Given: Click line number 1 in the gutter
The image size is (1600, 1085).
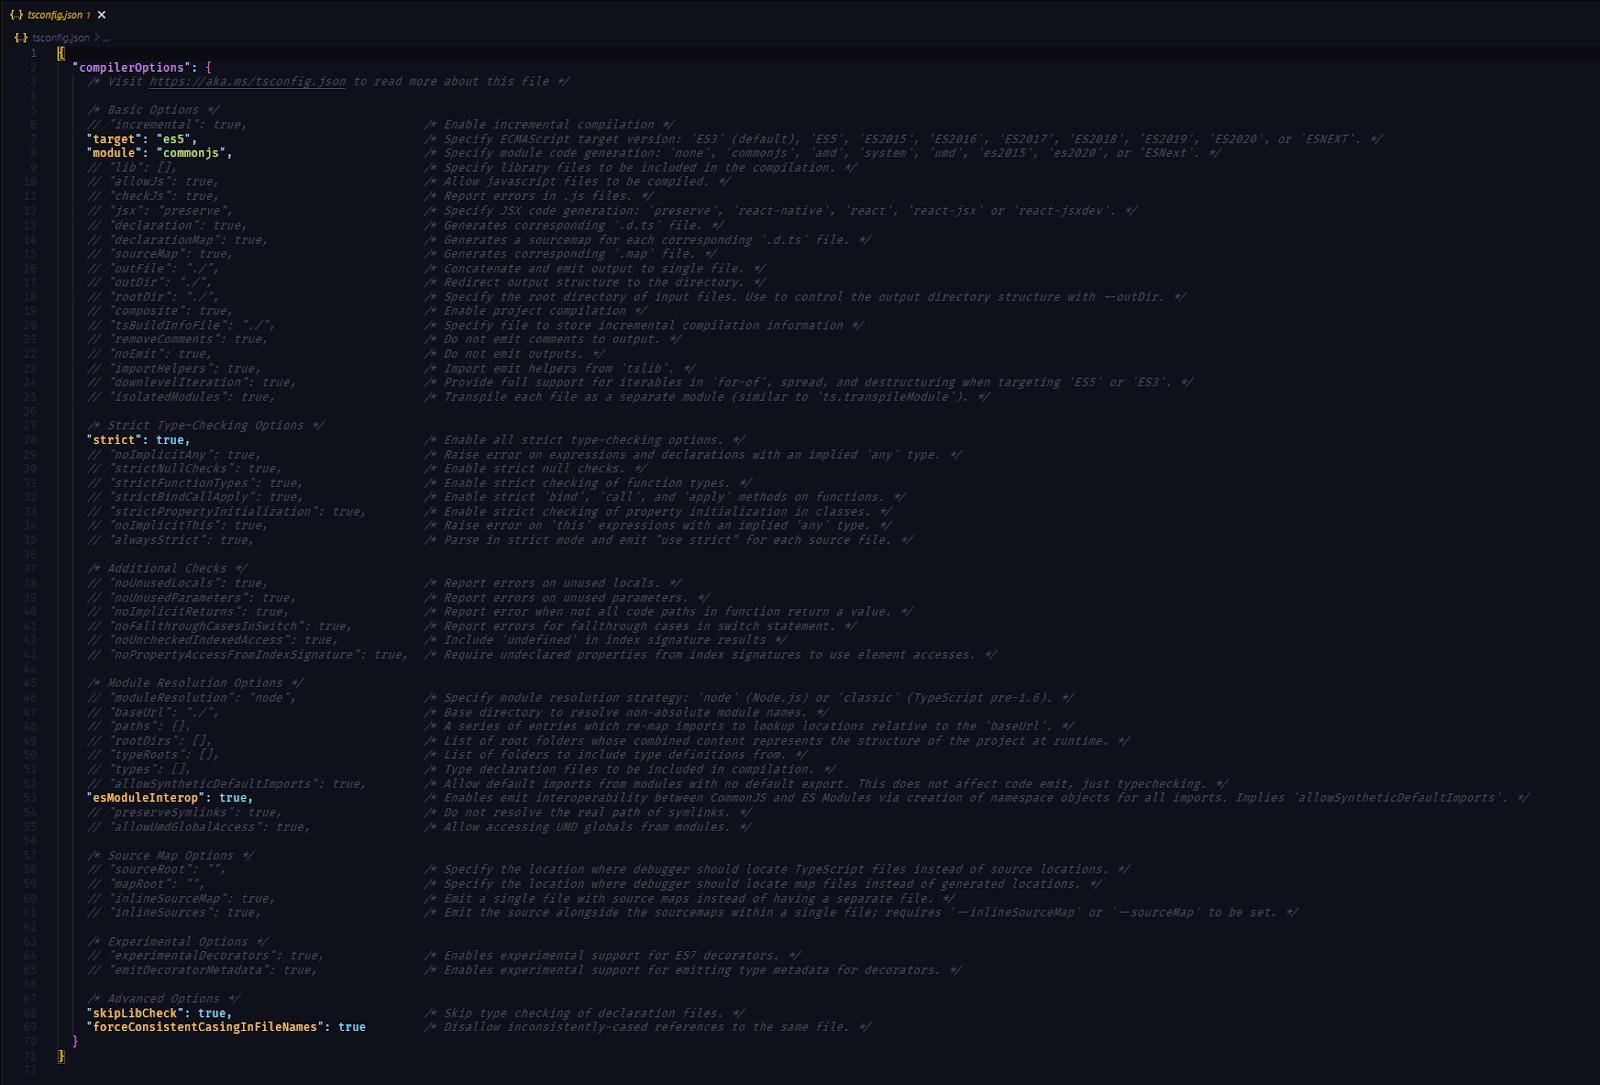Looking at the screenshot, I should (x=33, y=53).
